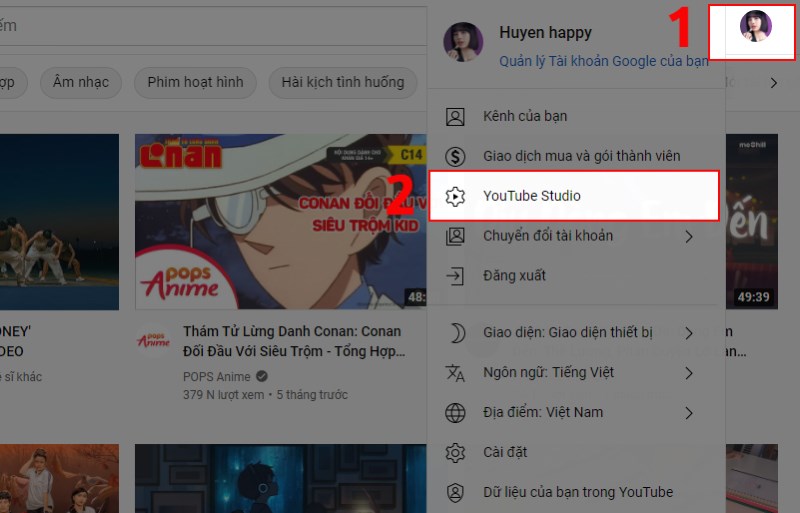
Task: Expand Địa điểm: Việt Nam submenu chevron
Action: tap(689, 413)
